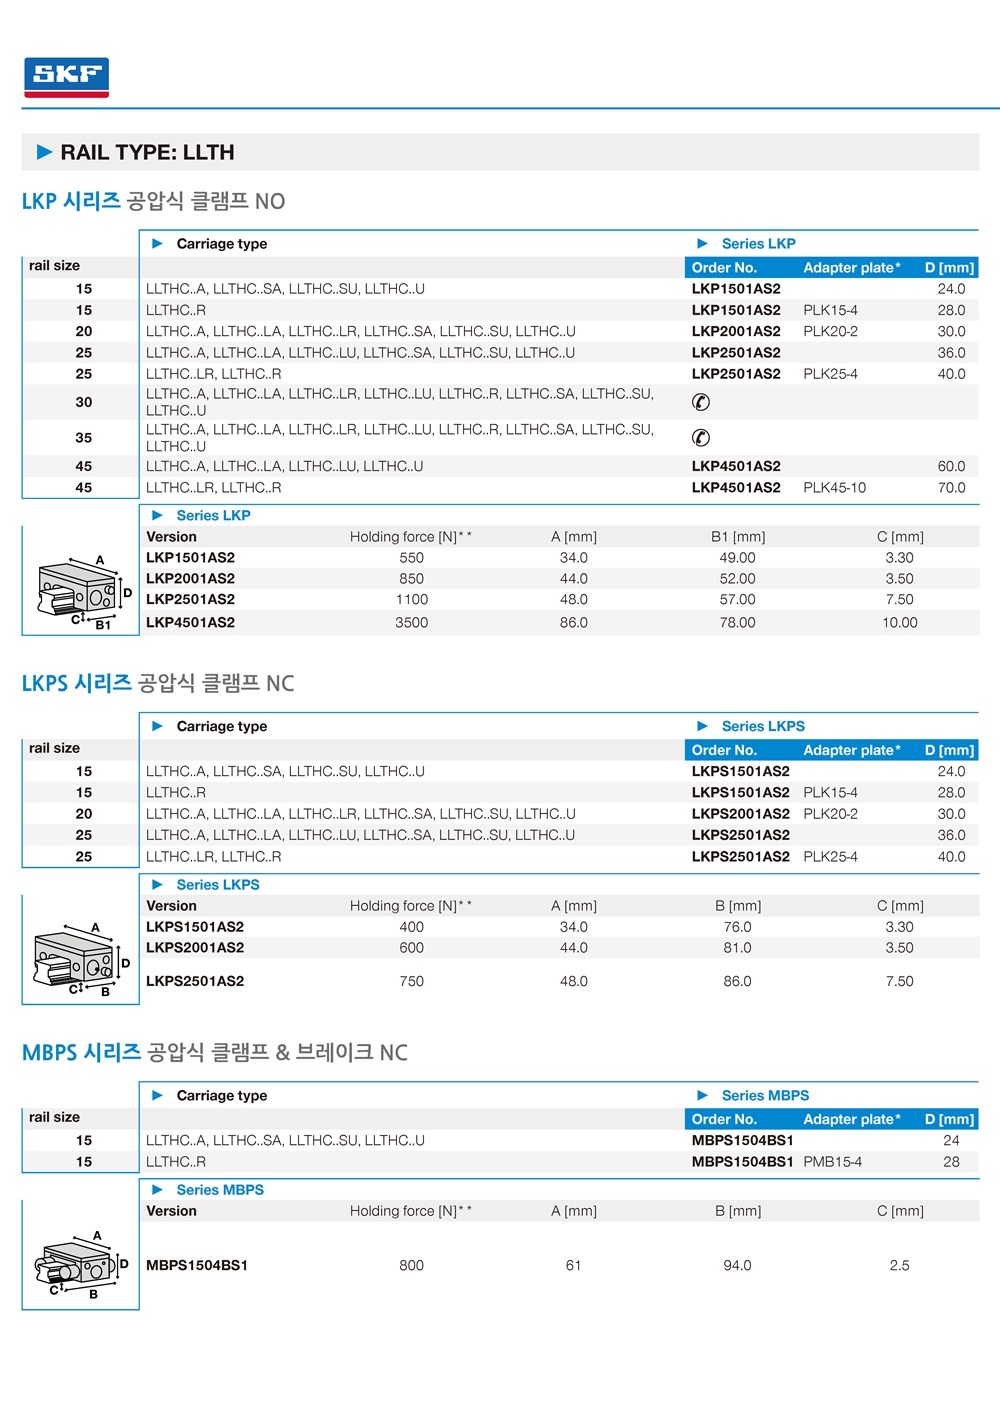Click the B1 value "52.00"

coord(737,579)
